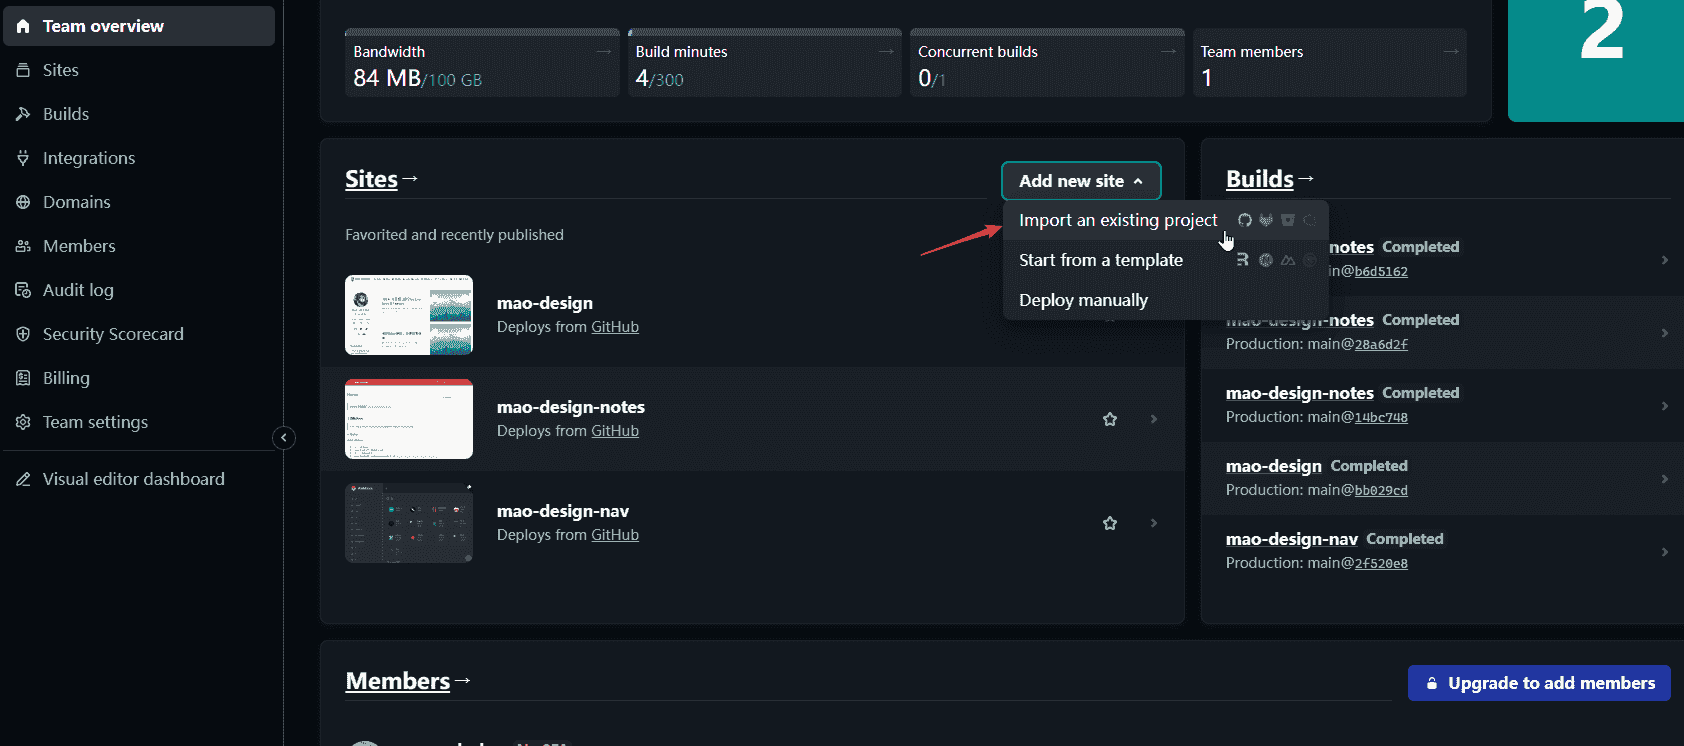Click Upgrade to add members button
The image size is (1684, 746).
click(1538, 683)
